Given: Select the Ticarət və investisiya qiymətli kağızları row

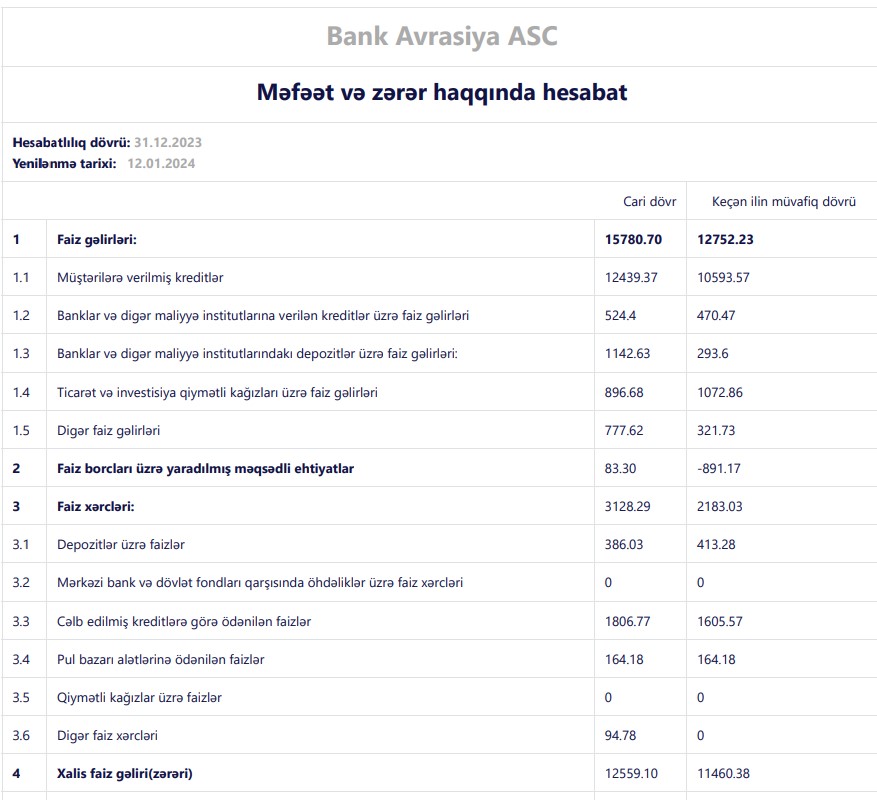Looking at the screenshot, I should [217, 392].
